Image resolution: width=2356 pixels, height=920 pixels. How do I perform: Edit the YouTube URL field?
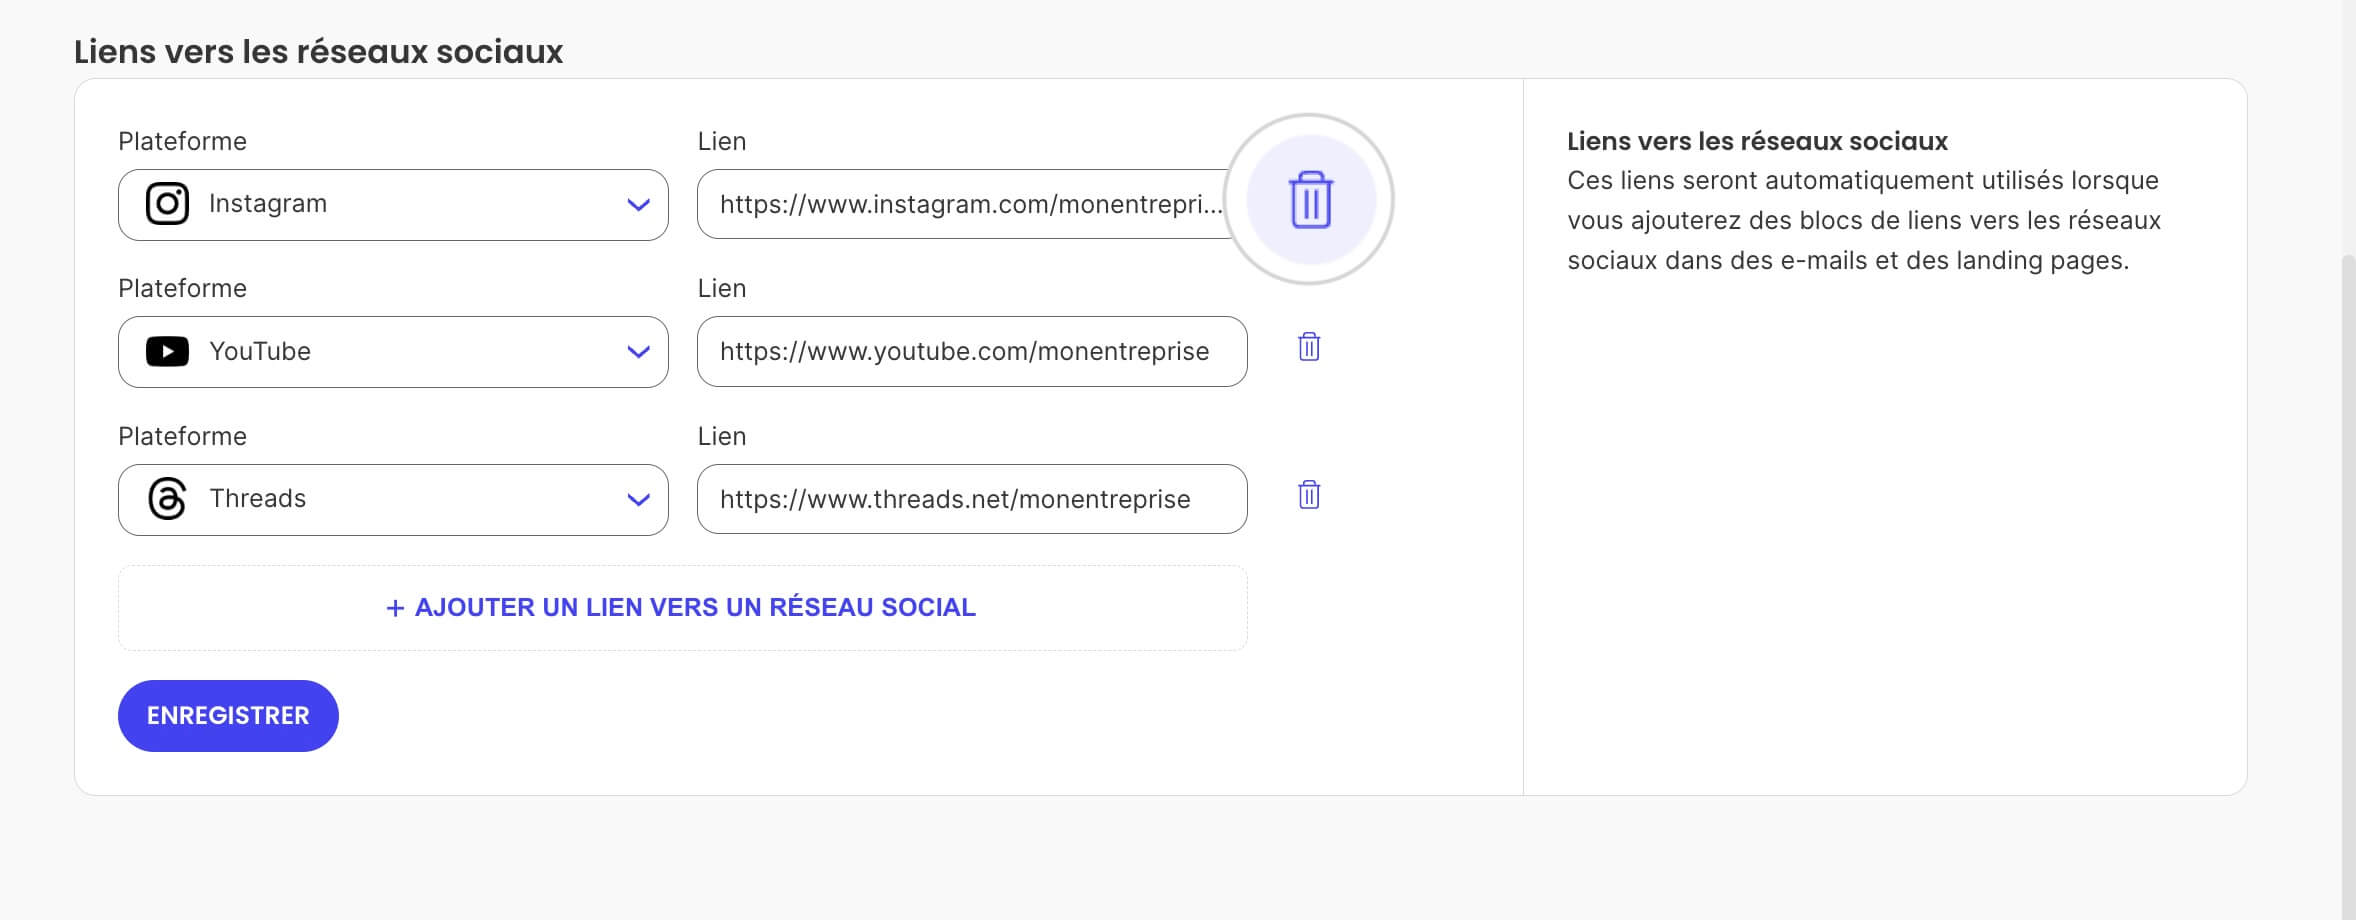(x=972, y=352)
